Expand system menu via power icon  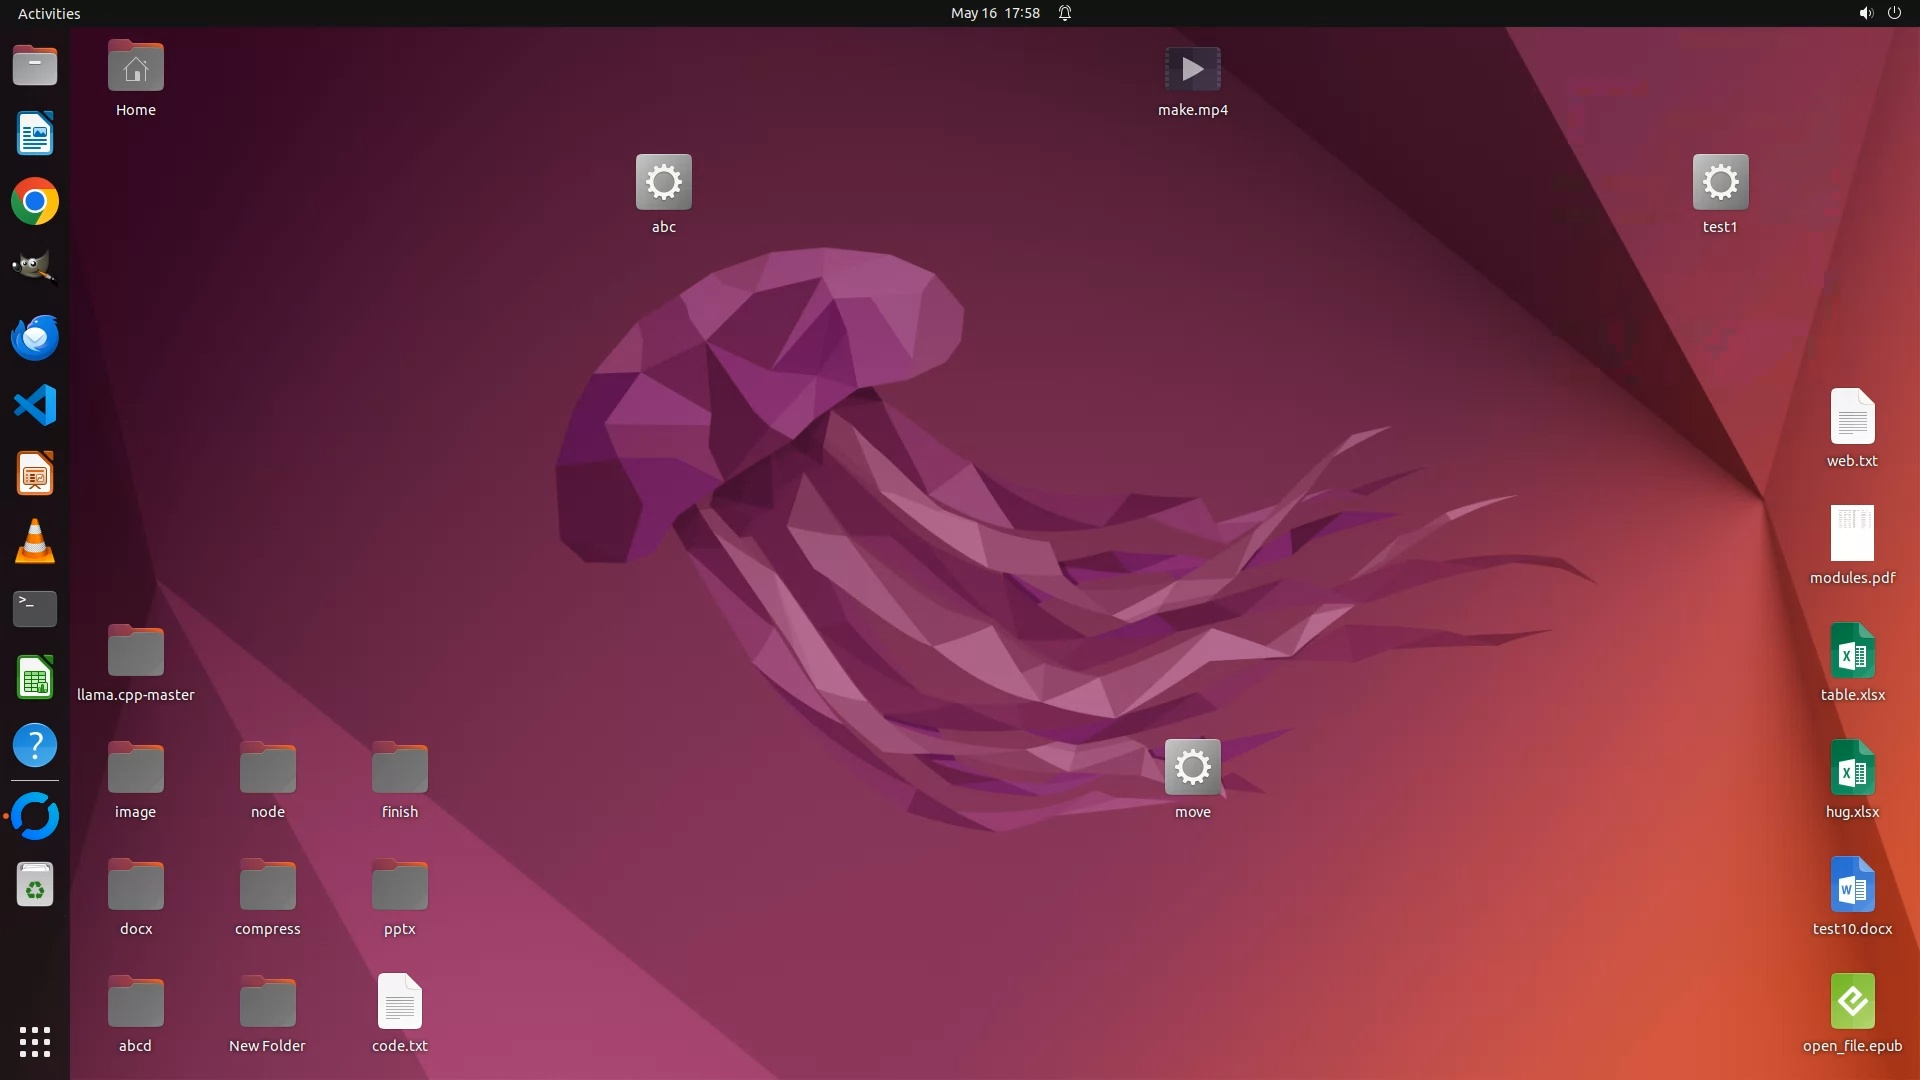pos(1894,13)
